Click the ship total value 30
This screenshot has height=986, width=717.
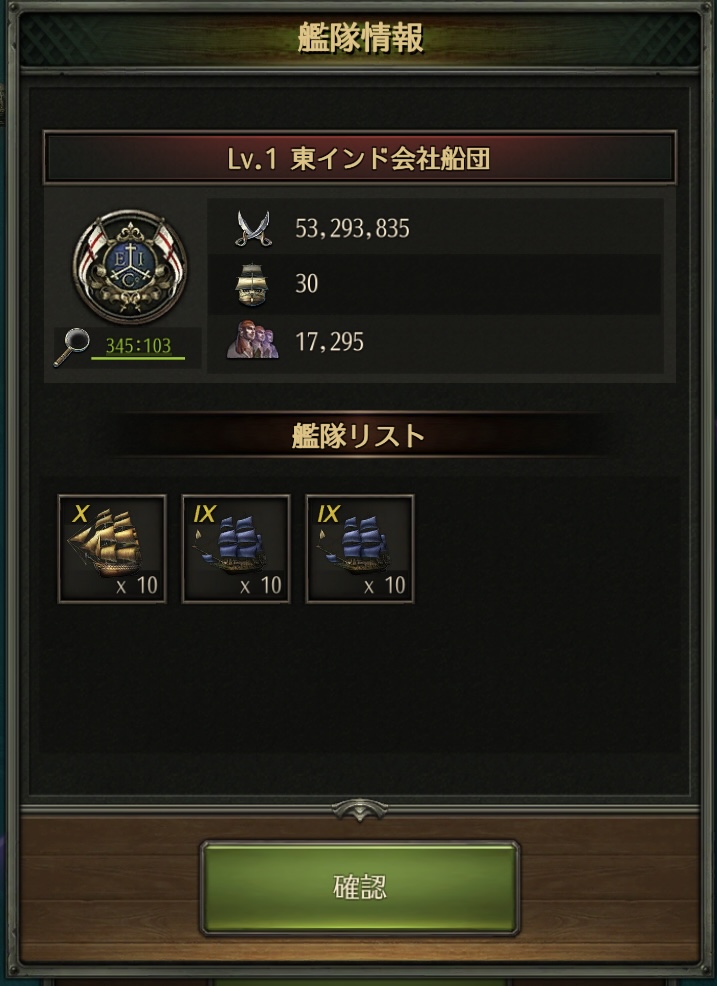[306, 284]
